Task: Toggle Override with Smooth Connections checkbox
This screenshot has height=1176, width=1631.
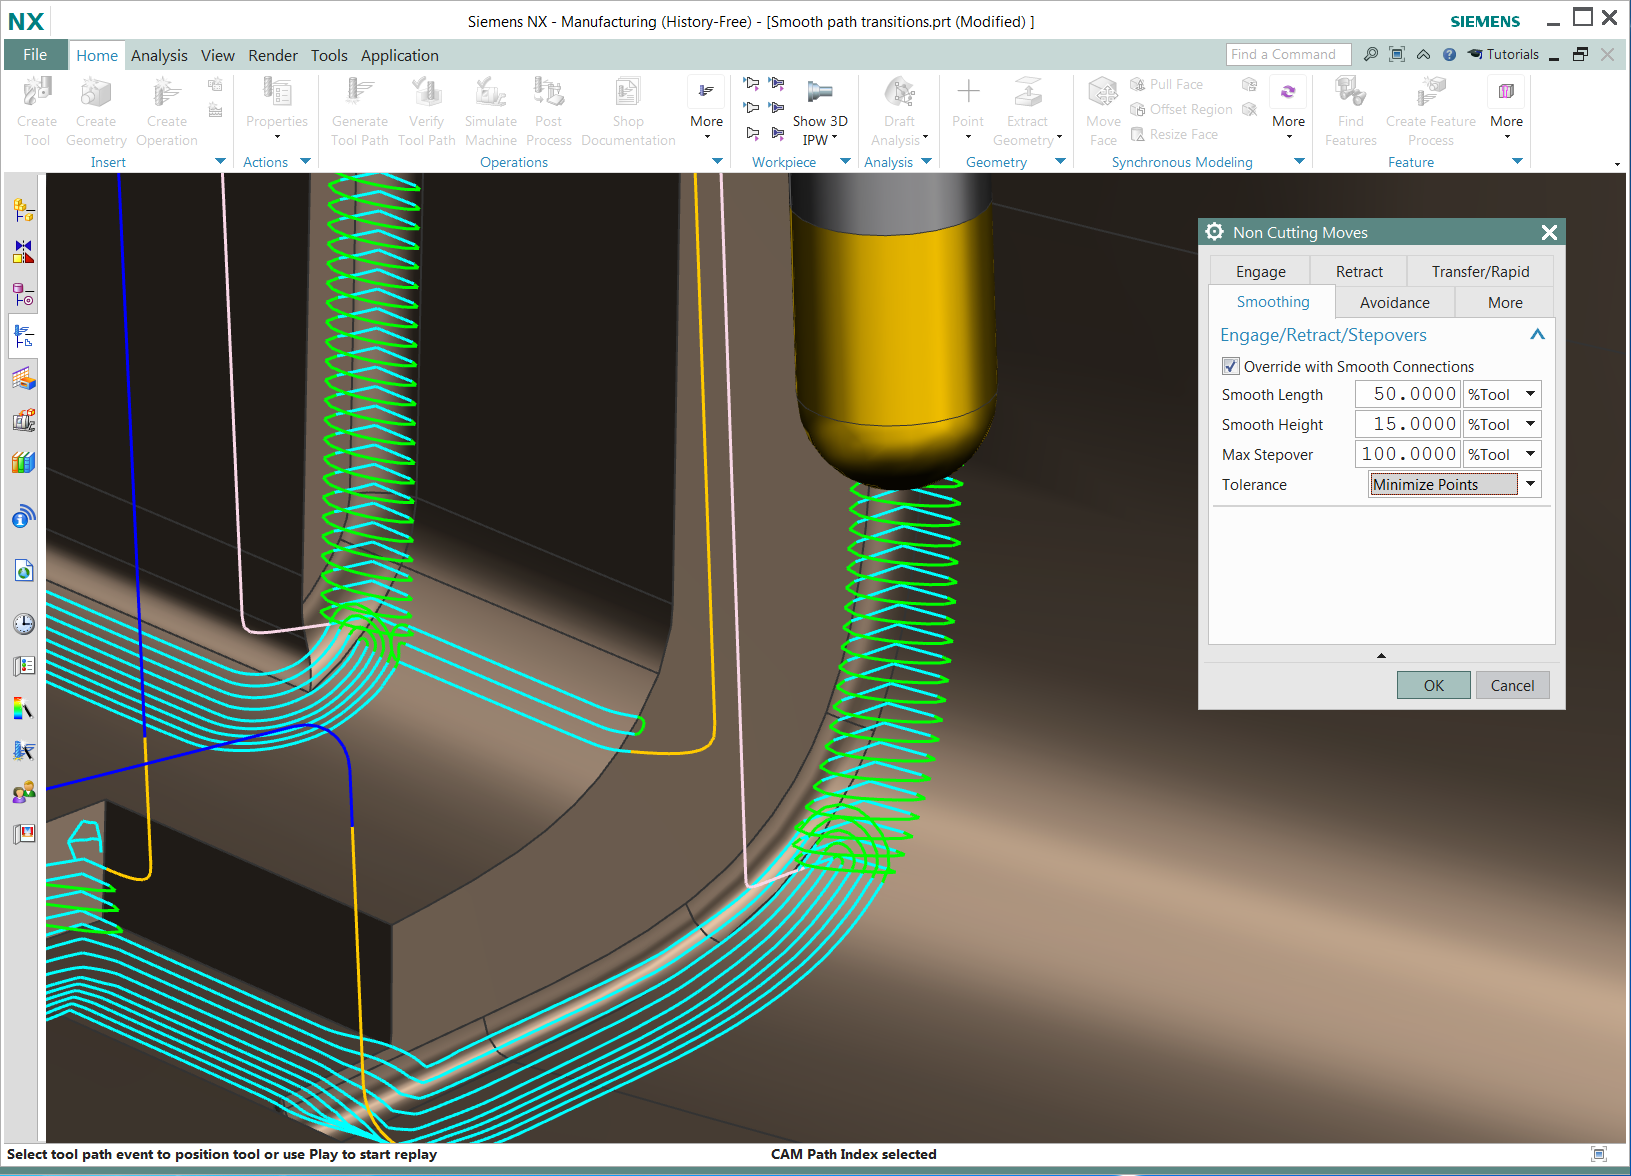Action: point(1231,366)
